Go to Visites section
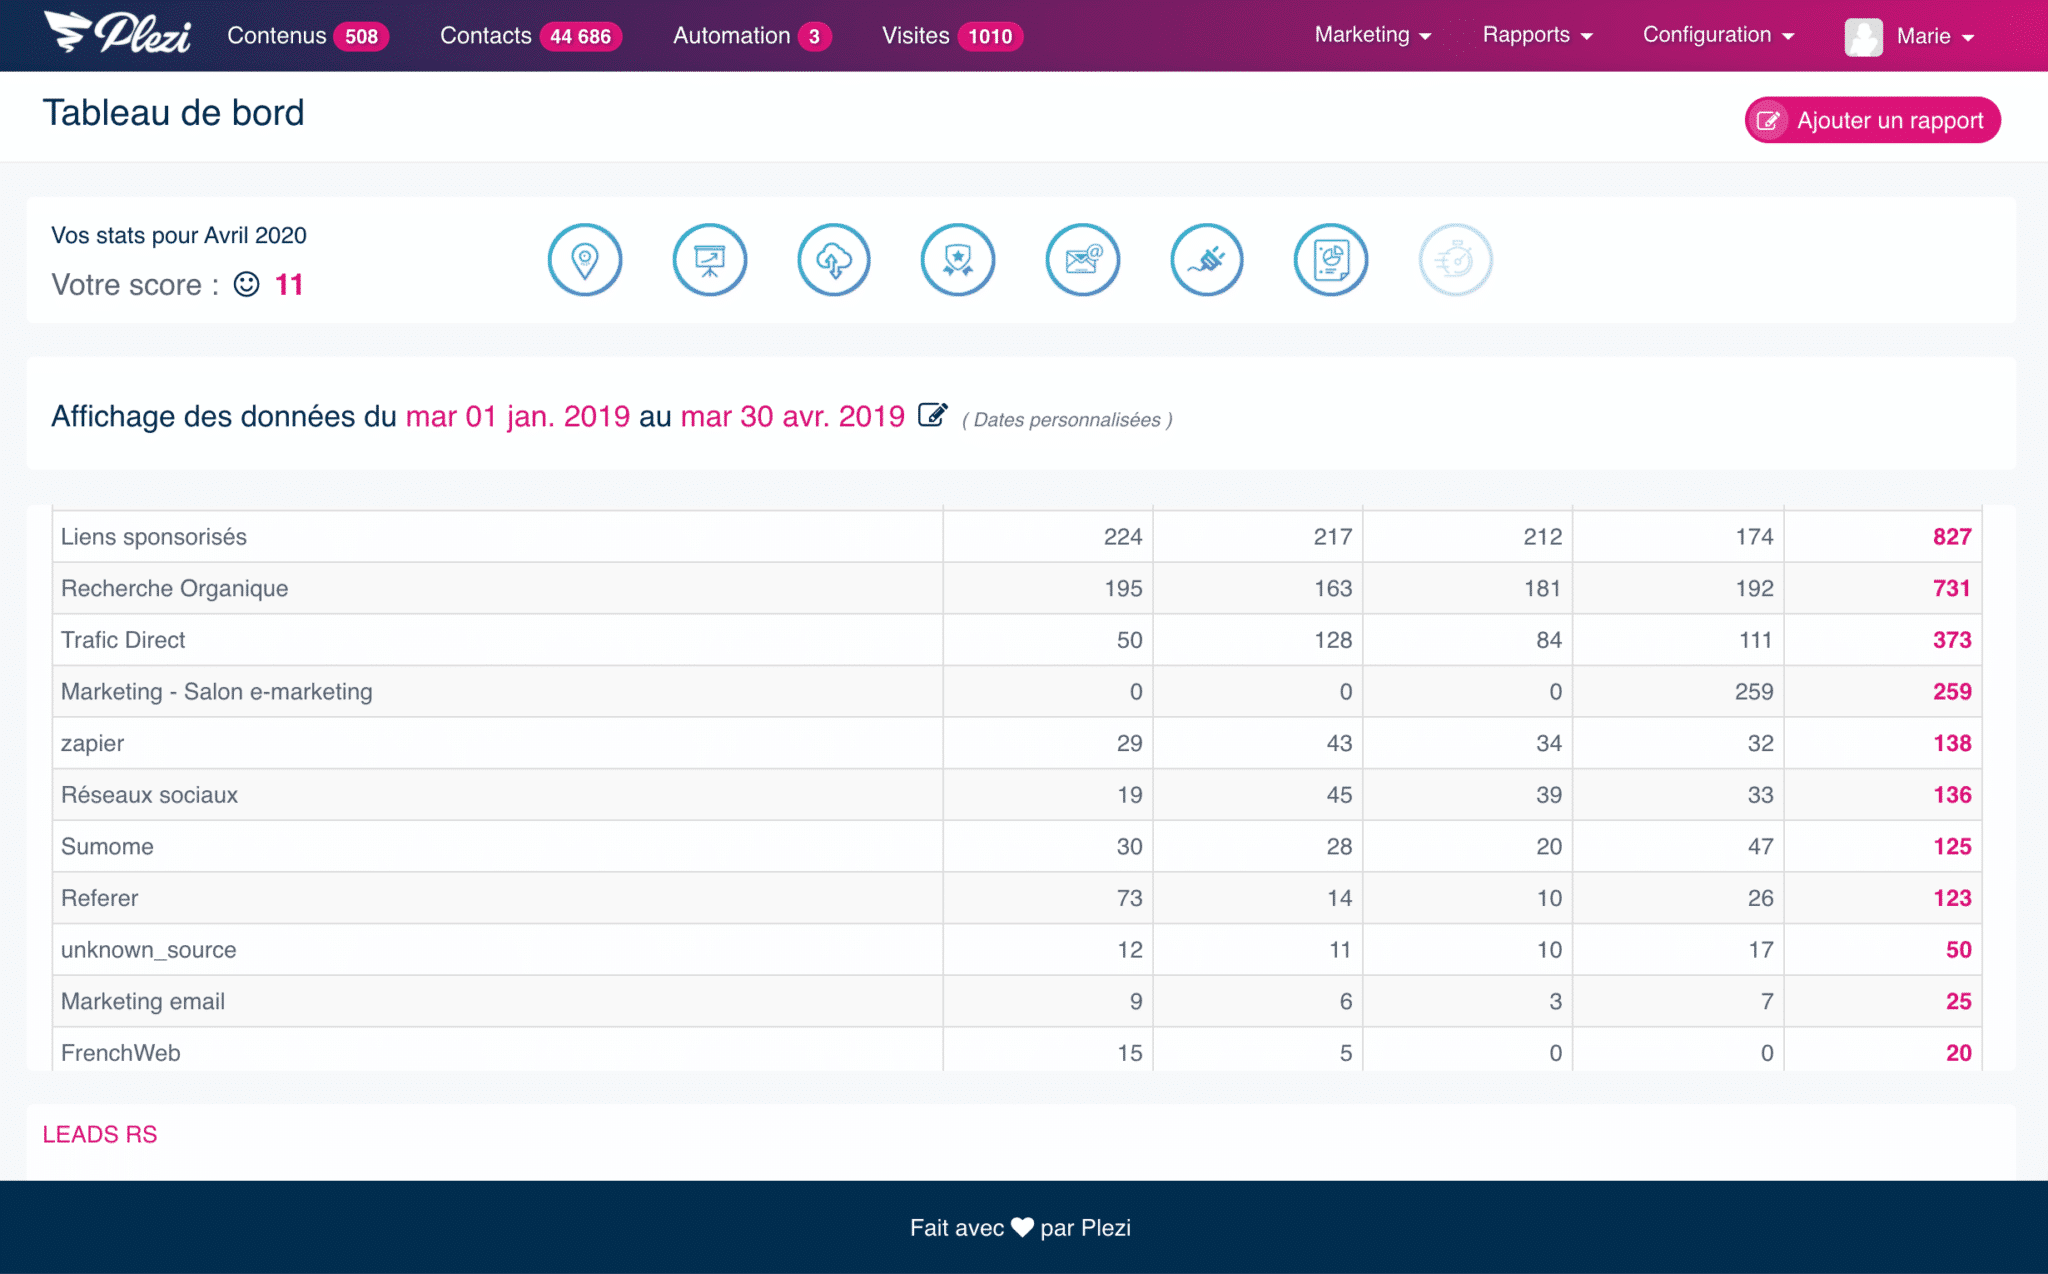The image size is (2048, 1274). [915, 36]
